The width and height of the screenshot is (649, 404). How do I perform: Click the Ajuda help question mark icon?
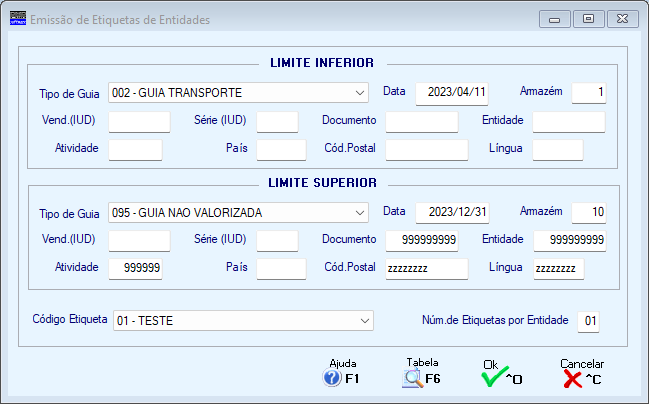(x=333, y=378)
